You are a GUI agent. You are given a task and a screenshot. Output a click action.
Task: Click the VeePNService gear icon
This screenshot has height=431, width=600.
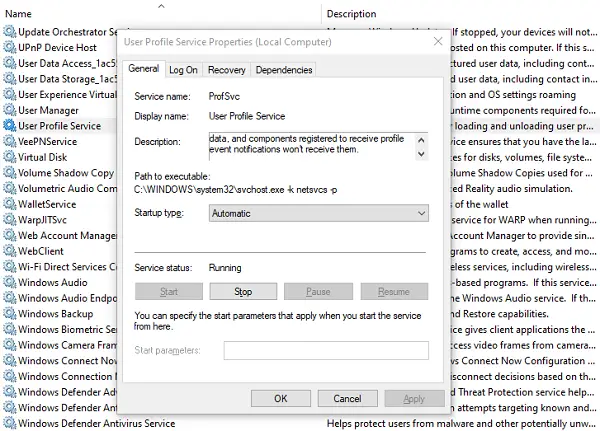click(10, 142)
